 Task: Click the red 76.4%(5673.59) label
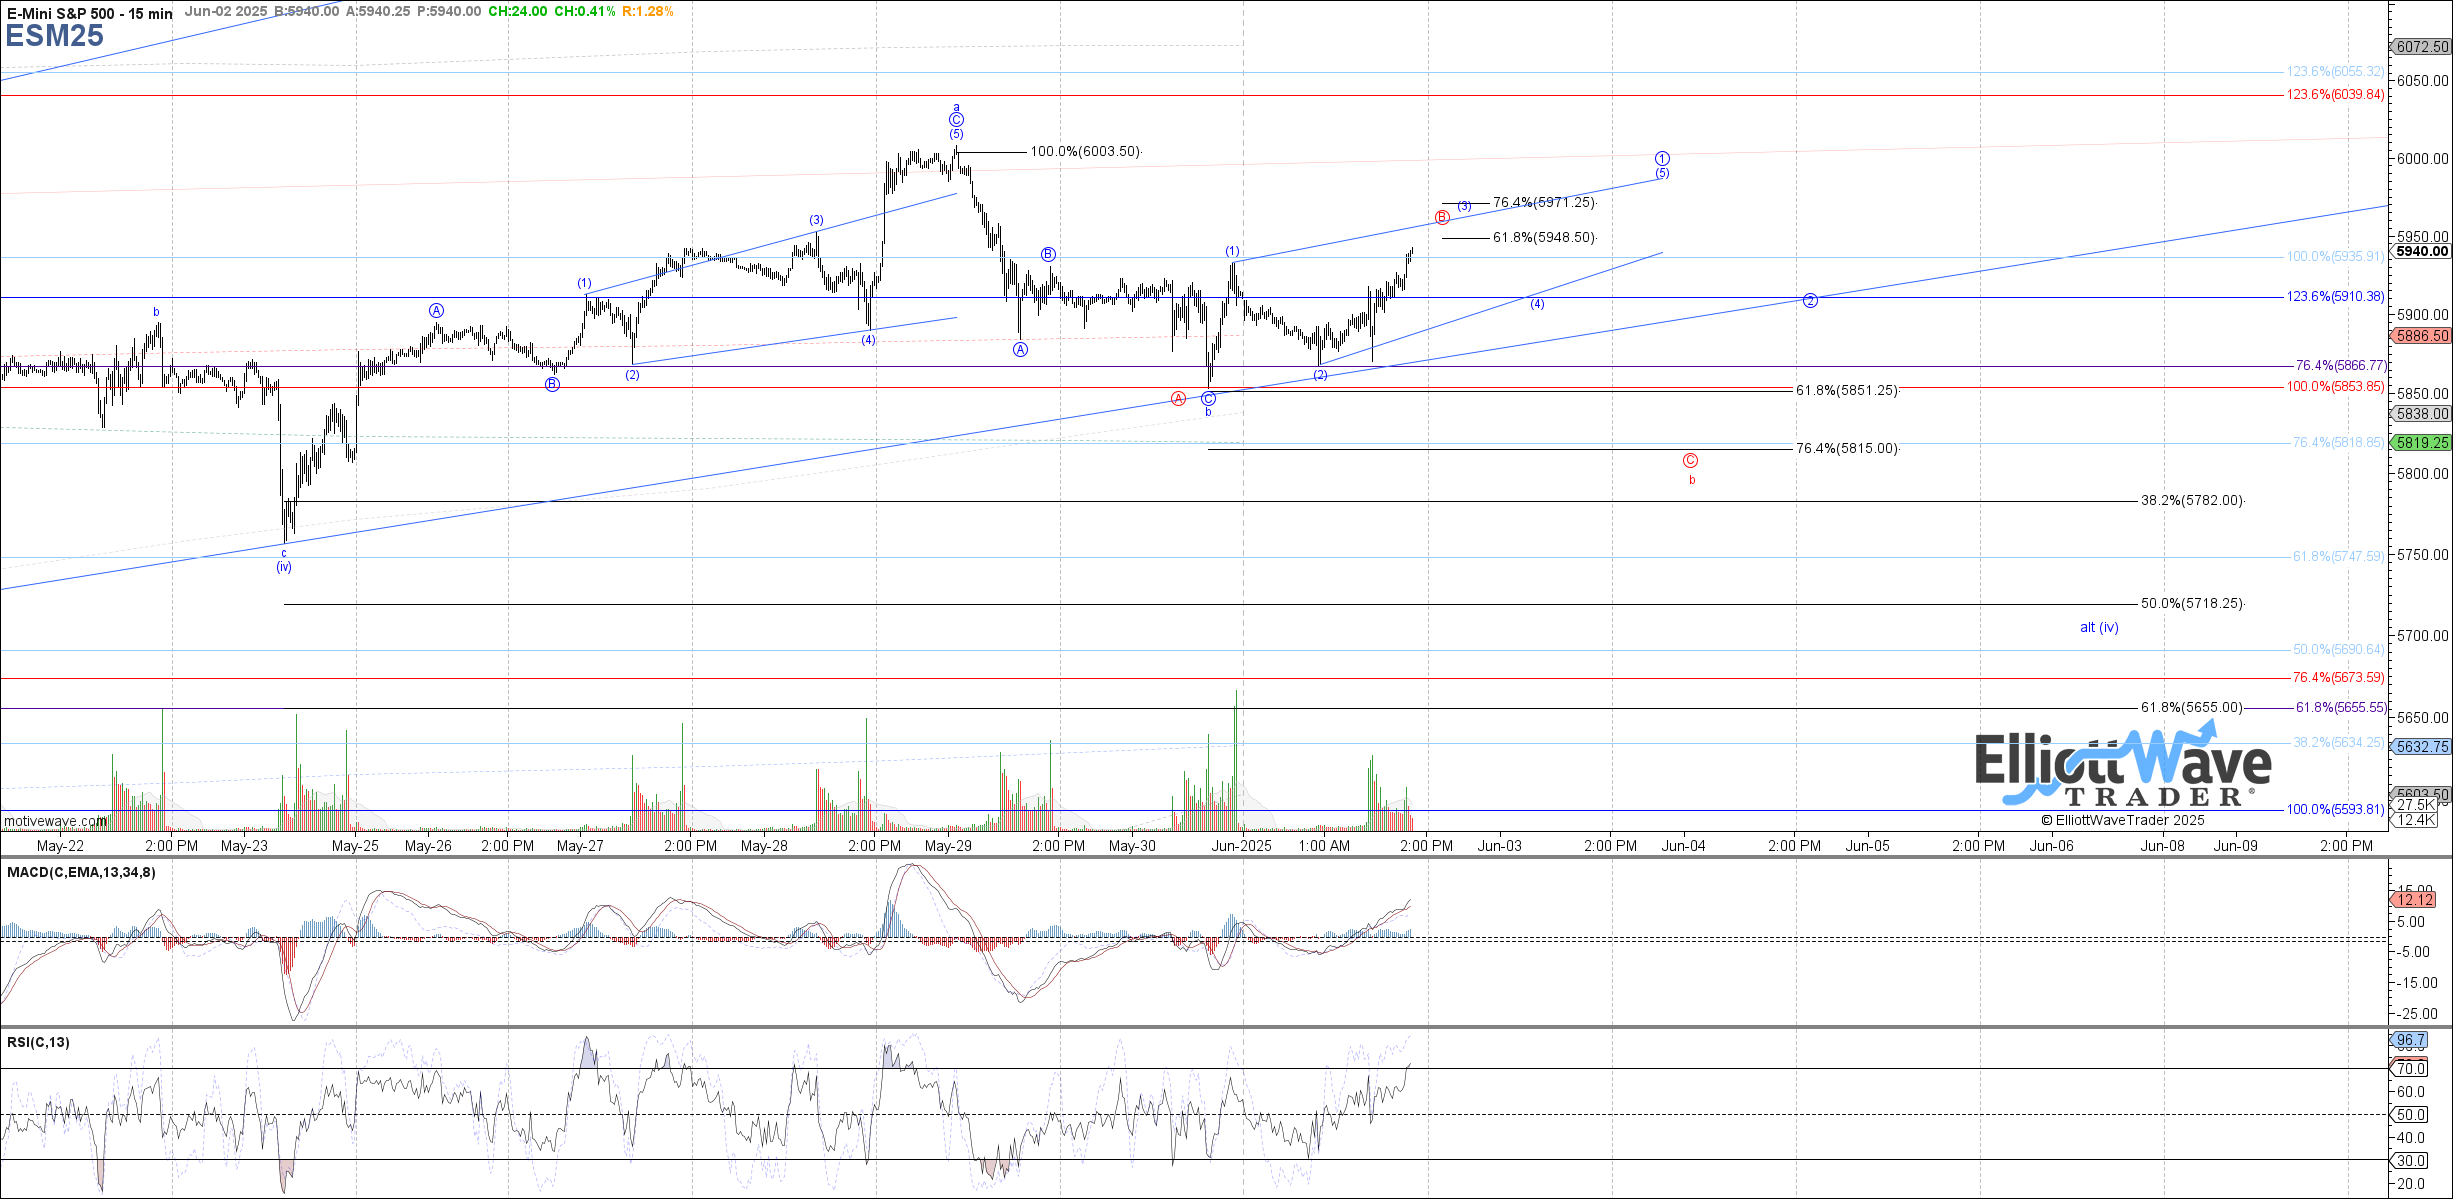2339,678
